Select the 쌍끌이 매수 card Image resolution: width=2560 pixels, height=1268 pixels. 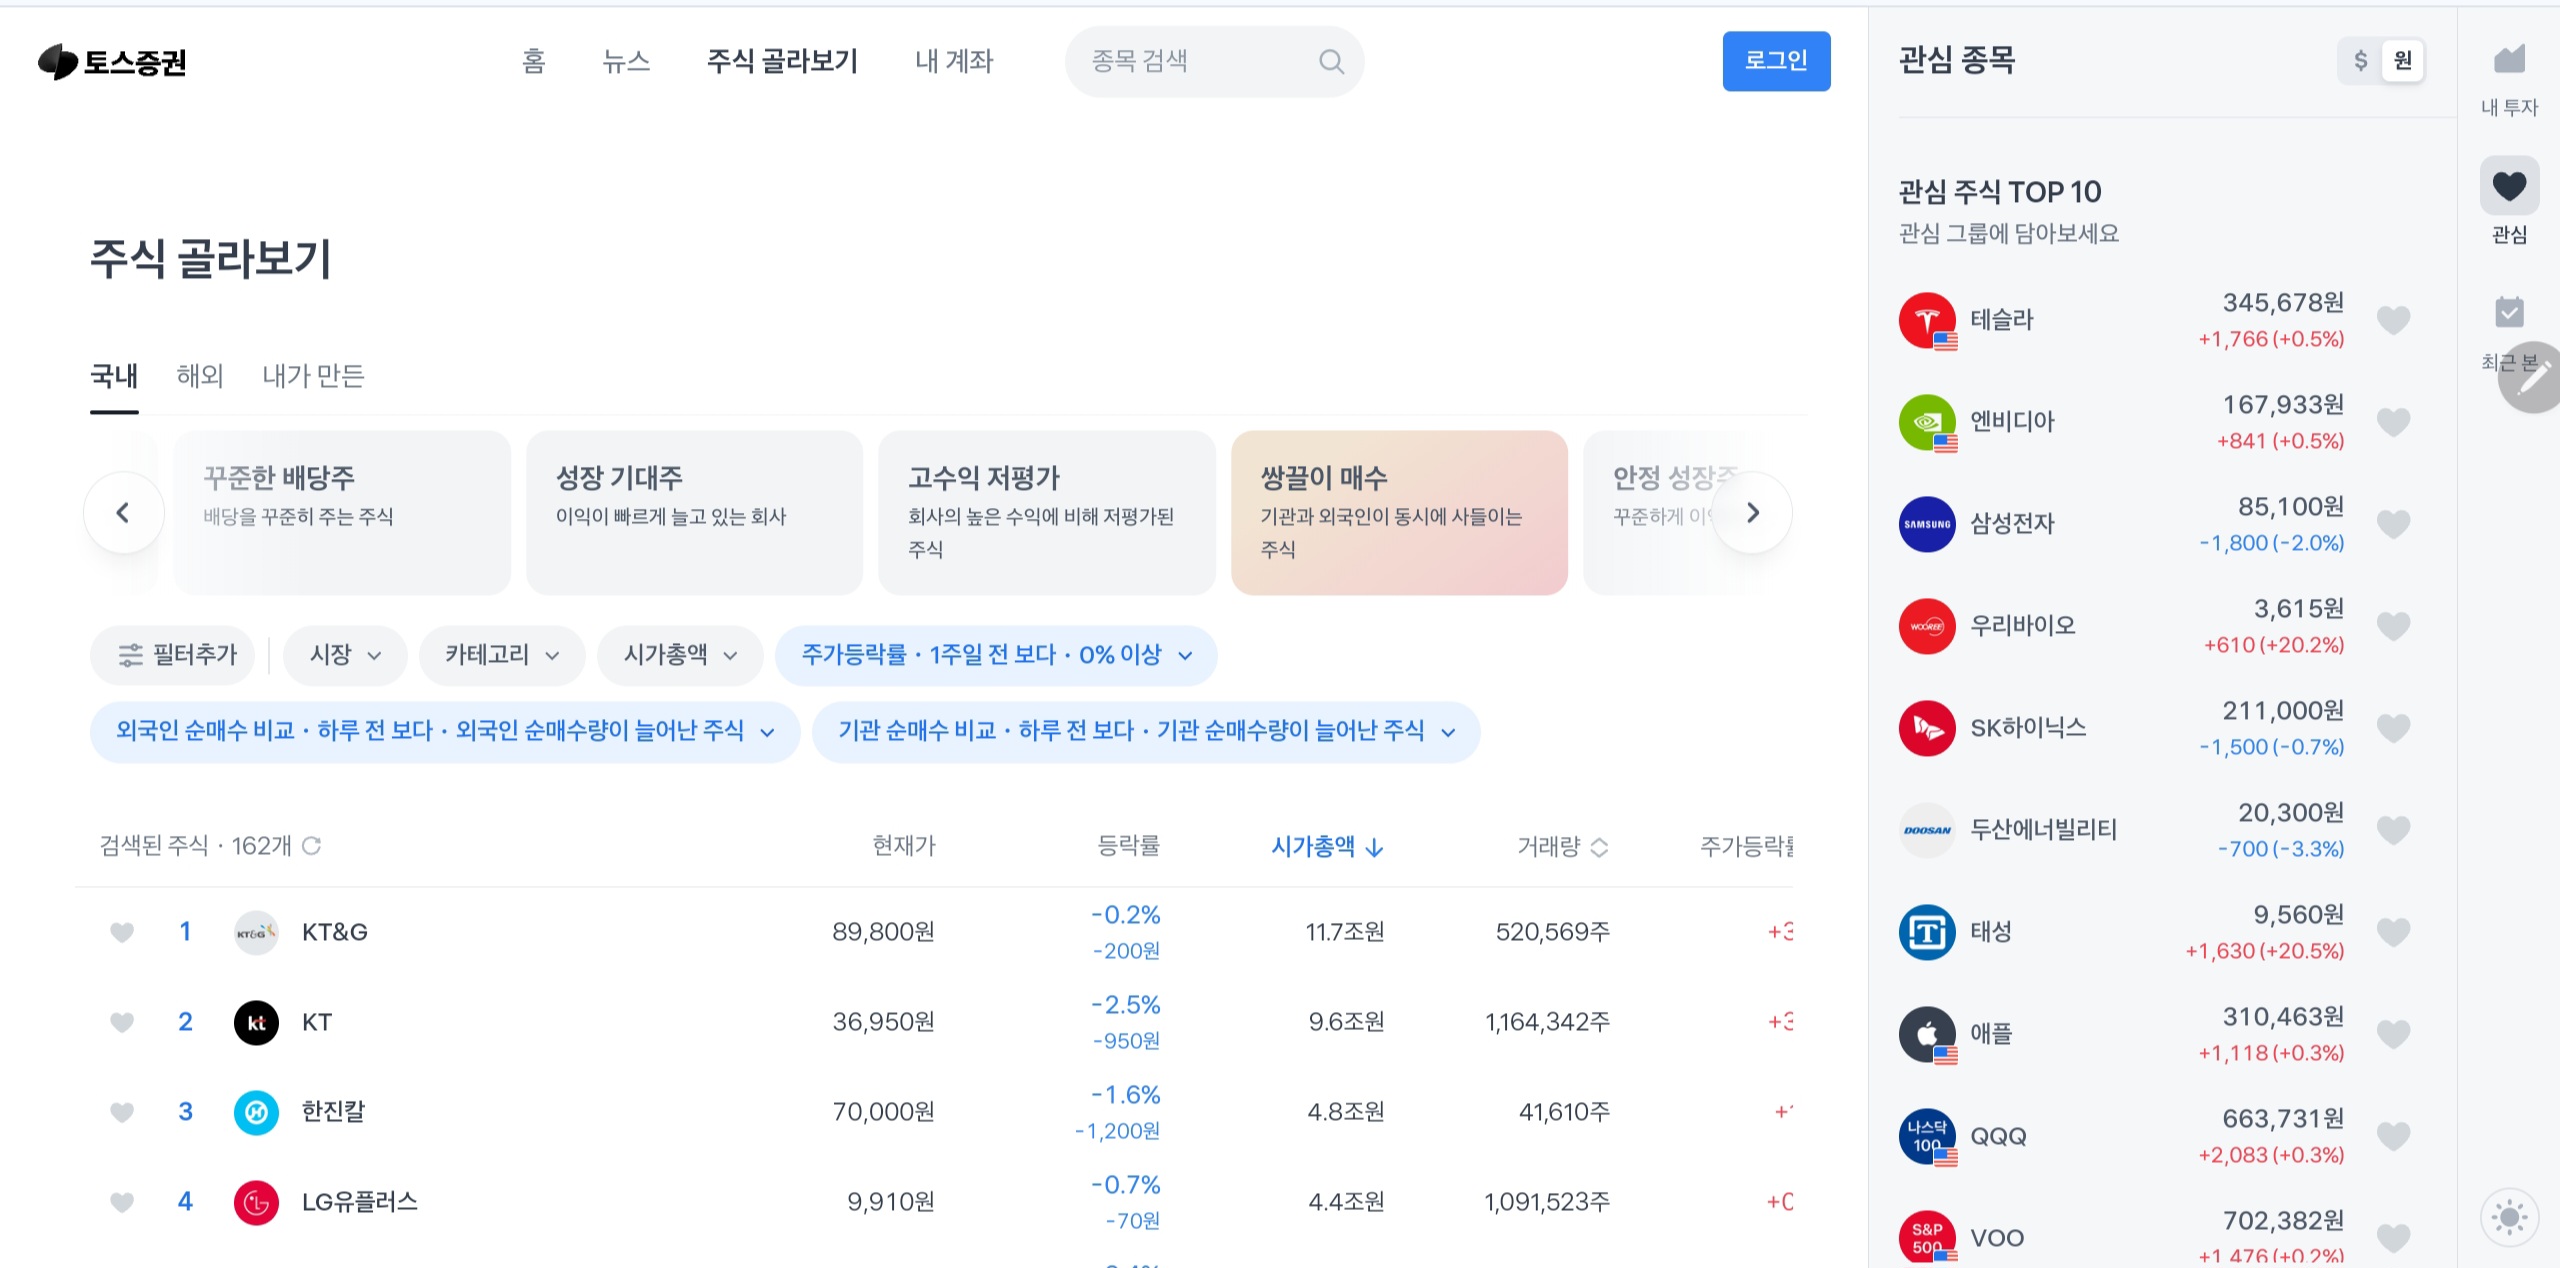pyautogui.click(x=1399, y=513)
